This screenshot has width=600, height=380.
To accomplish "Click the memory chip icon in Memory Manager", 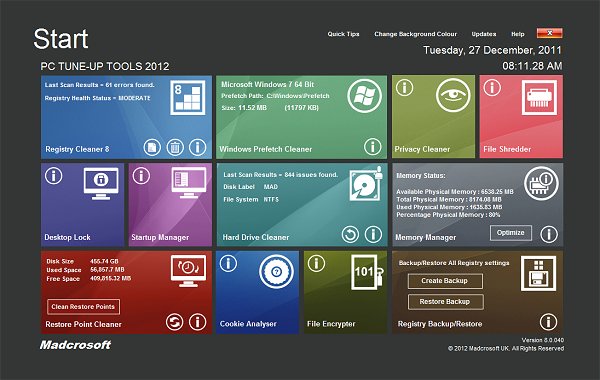I will tap(541, 184).
